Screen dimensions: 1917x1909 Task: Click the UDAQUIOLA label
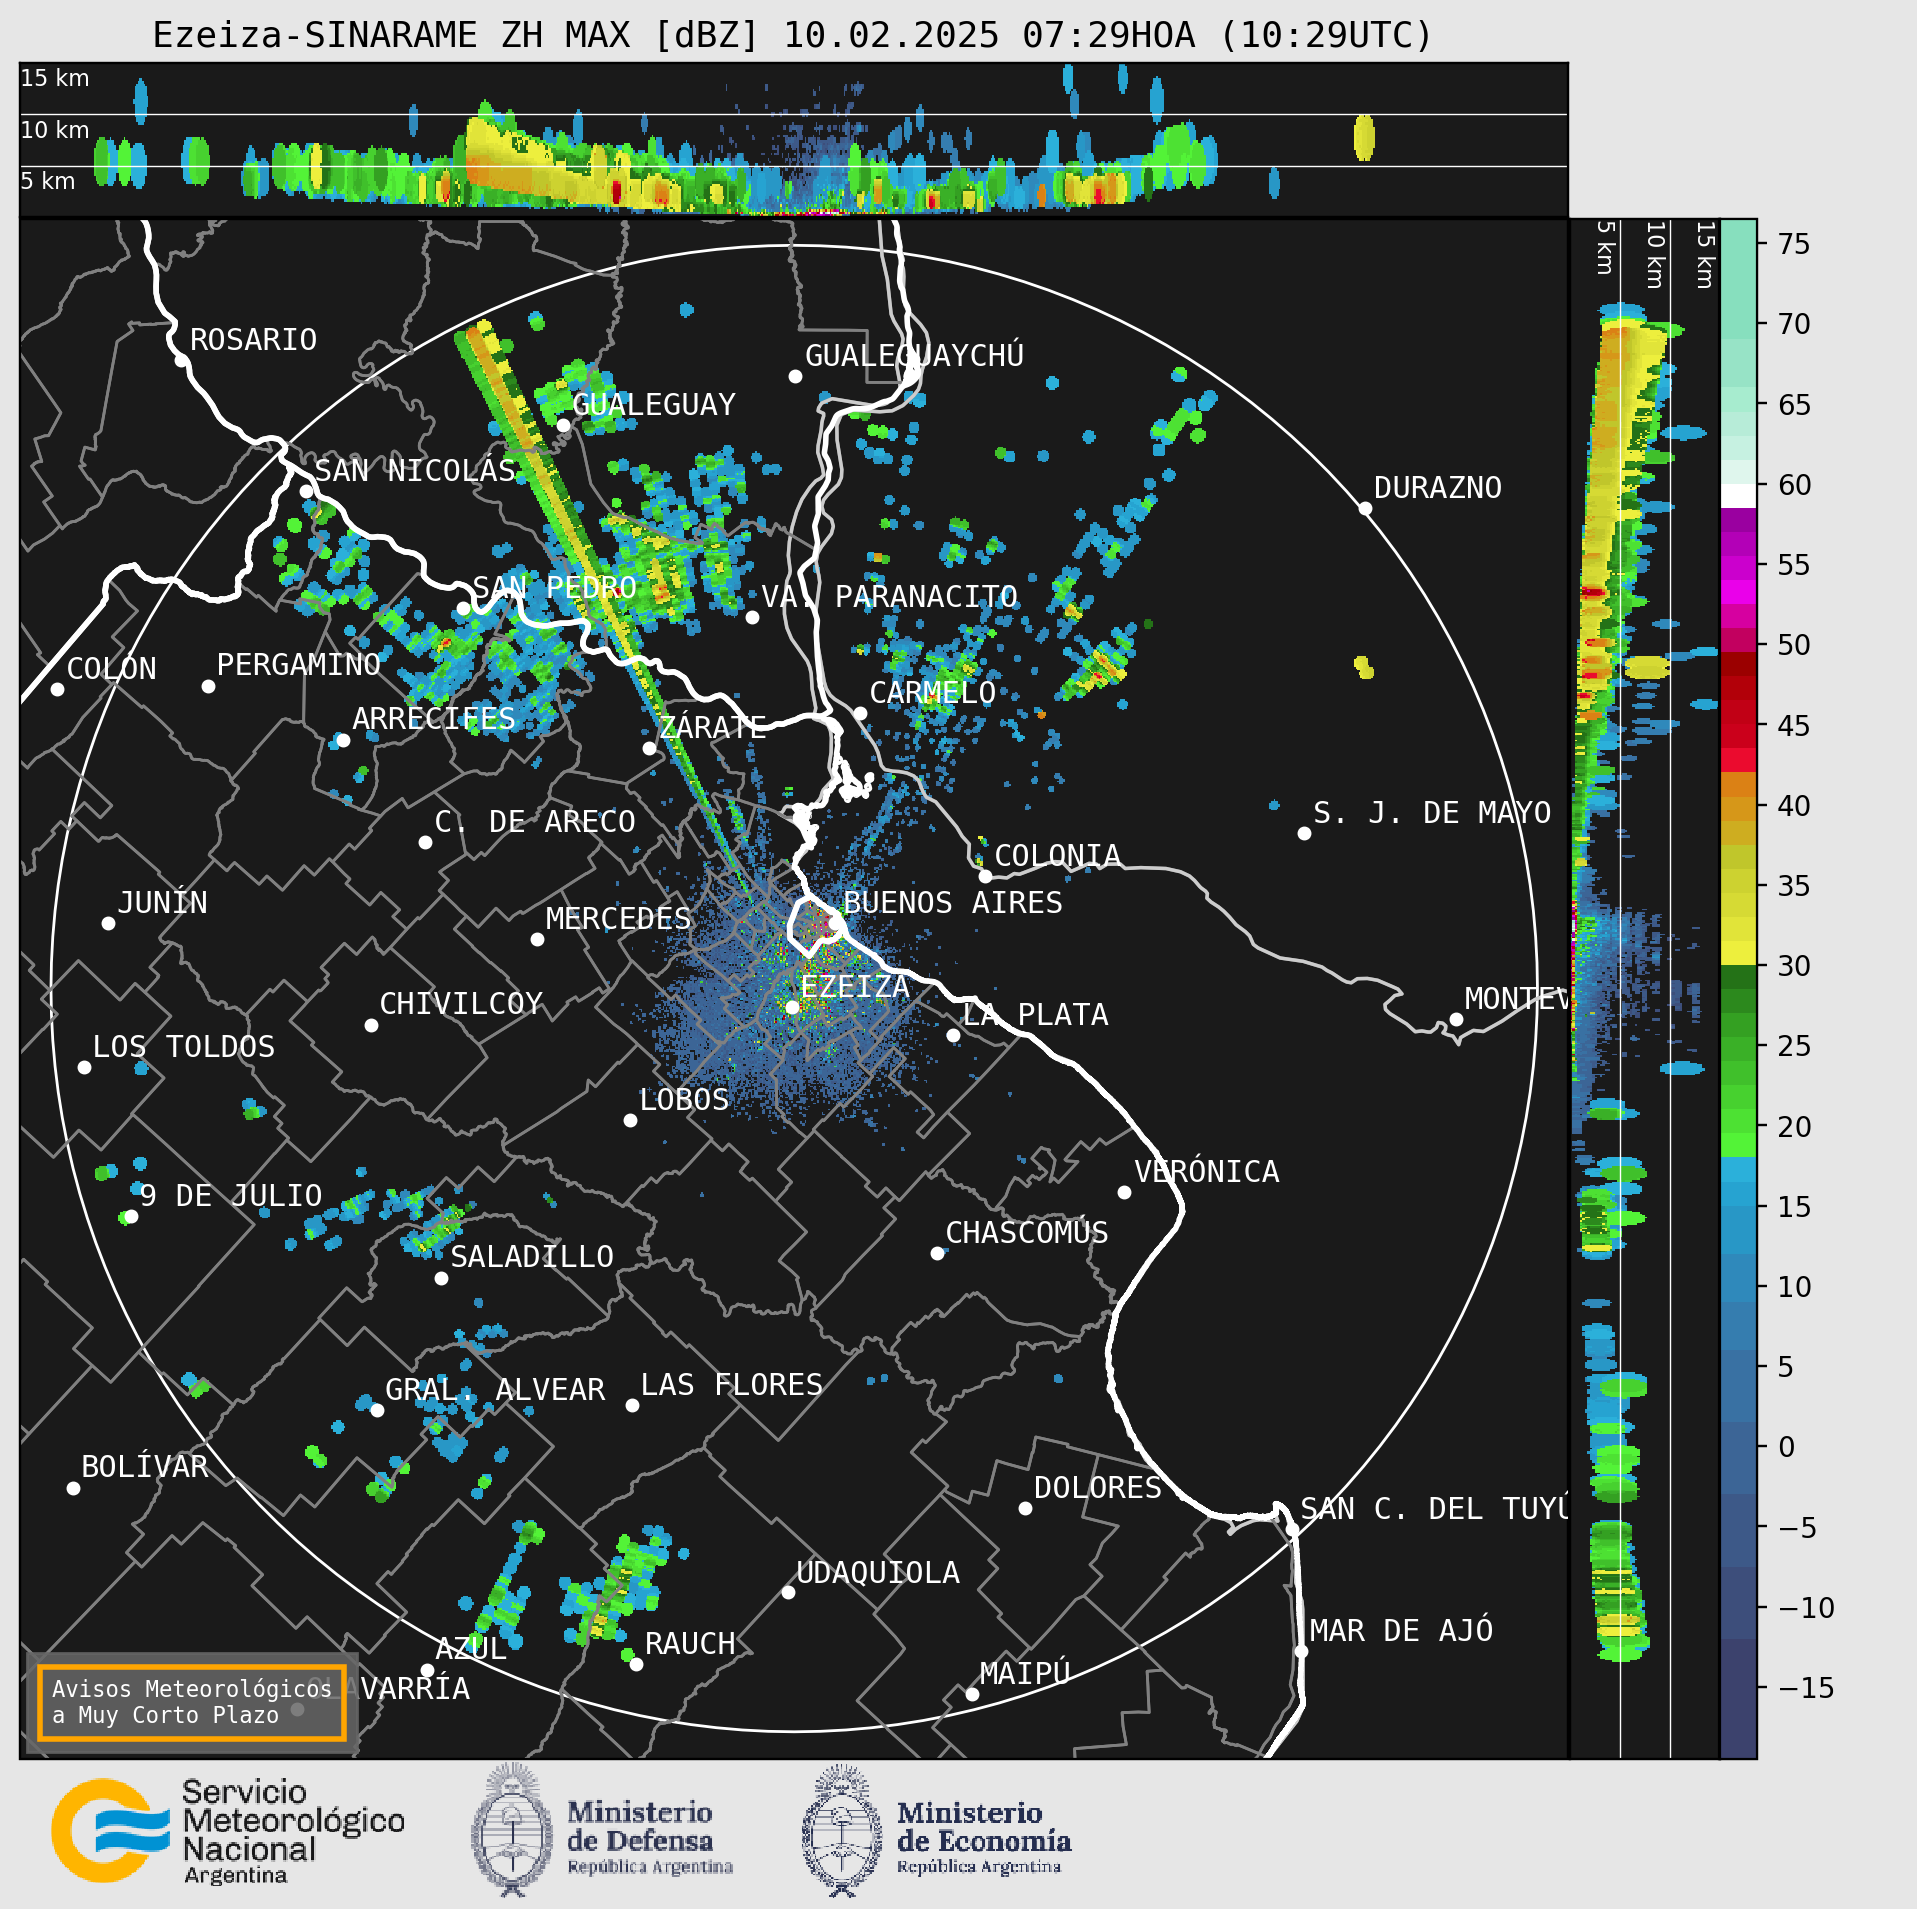click(877, 1573)
